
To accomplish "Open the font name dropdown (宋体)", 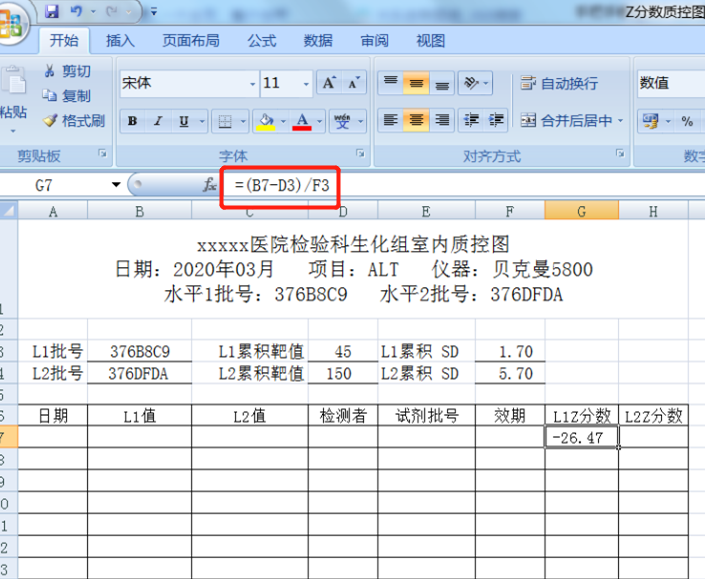I will tap(251, 83).
